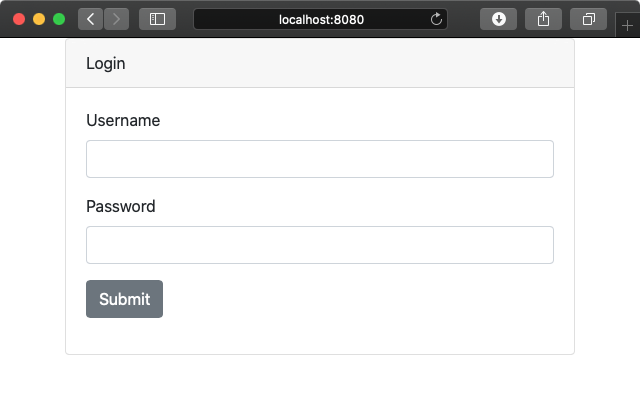Open the Share menu

point(543,19)
